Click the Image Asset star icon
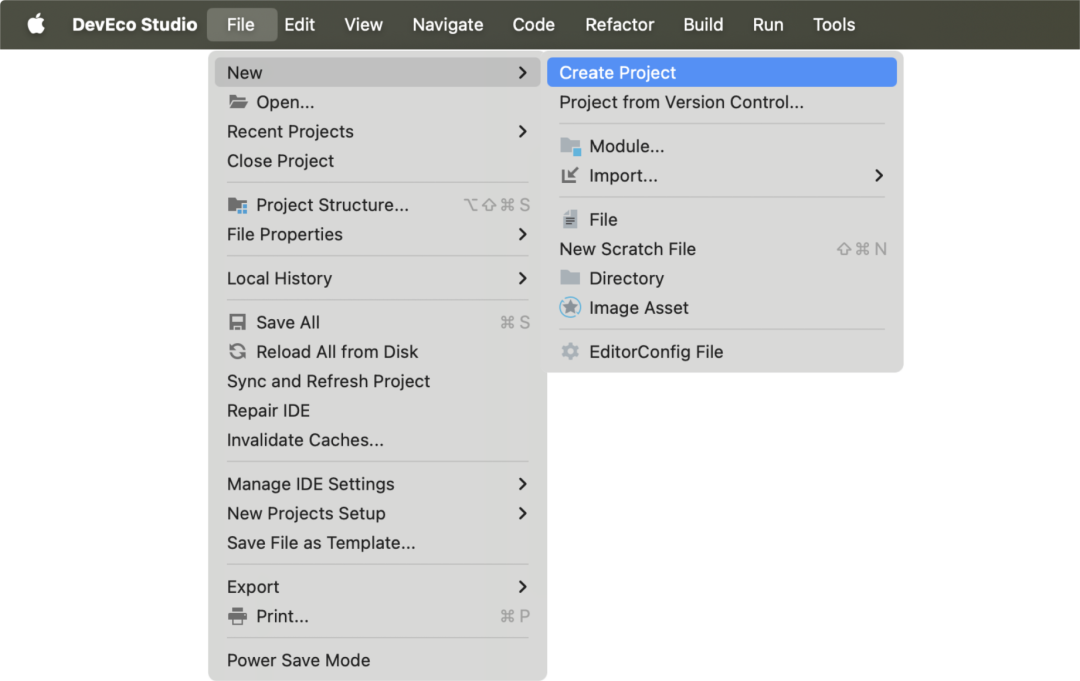Image resolution: width=1080 pixels, height=681 pixels. coord(570,307)
